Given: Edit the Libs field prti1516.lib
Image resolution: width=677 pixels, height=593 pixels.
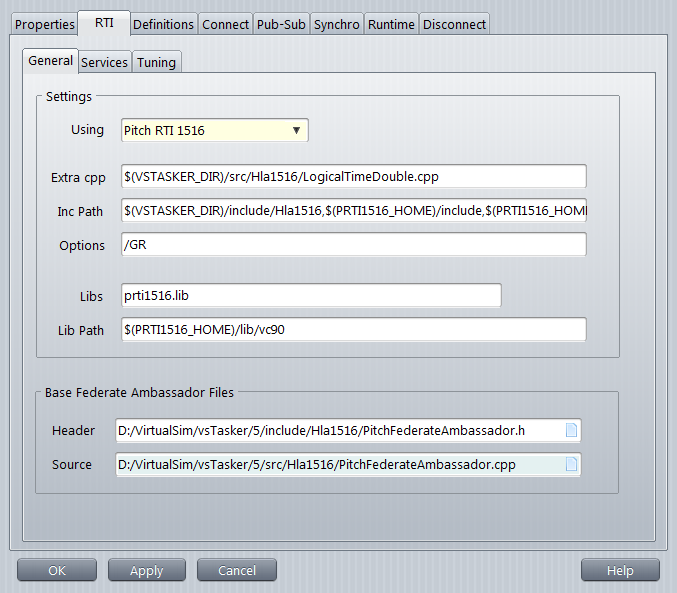Looking at the screenshot, I should tap(310, 296).
